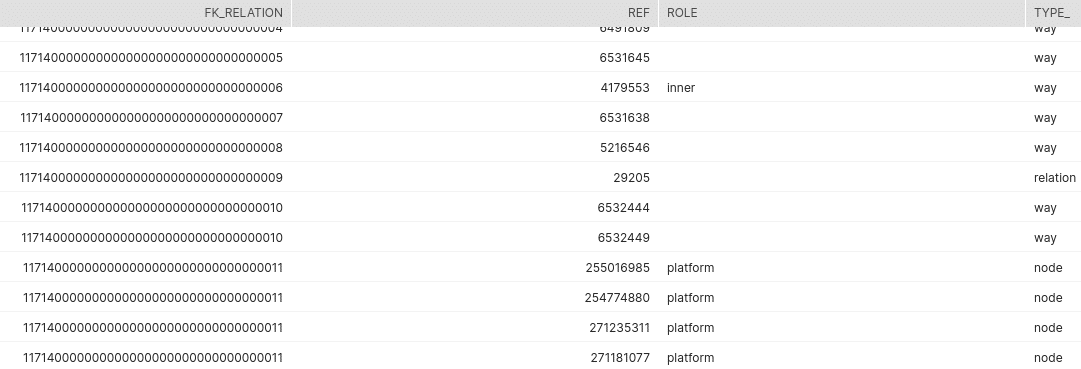The image size is (1081, 369).
Task: Select REF value 254774880
Action: pyautogui.click(x=617, y=297)
